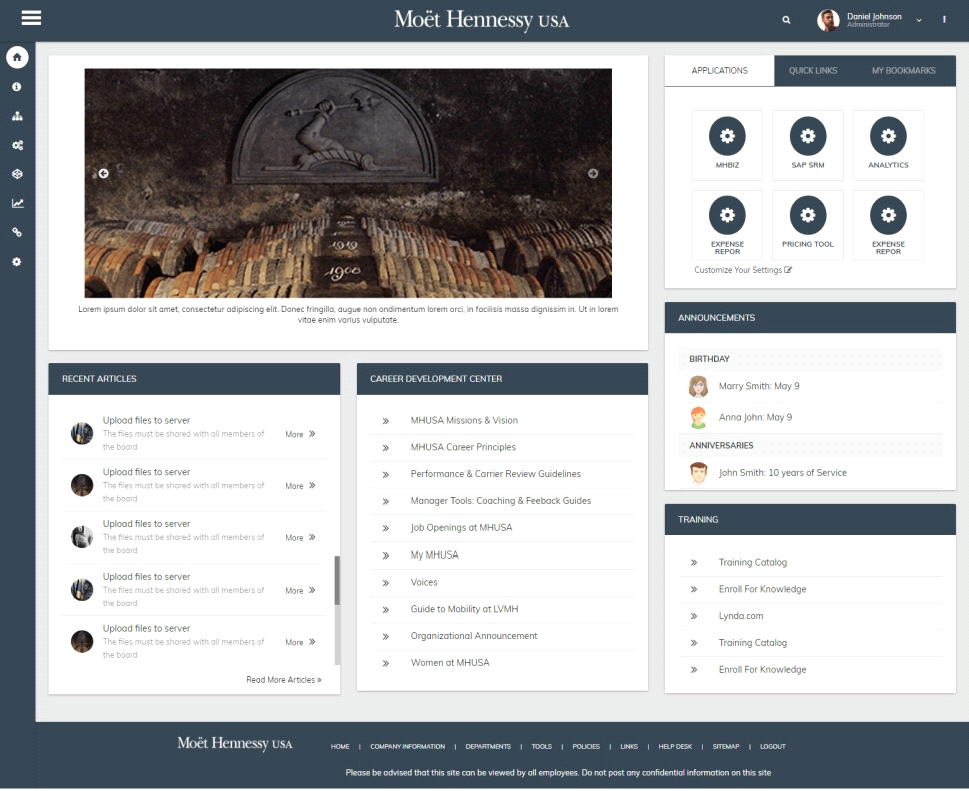Screen dimensions: 969x791
Task: Open the Voices link
Action: coord(424,582)
